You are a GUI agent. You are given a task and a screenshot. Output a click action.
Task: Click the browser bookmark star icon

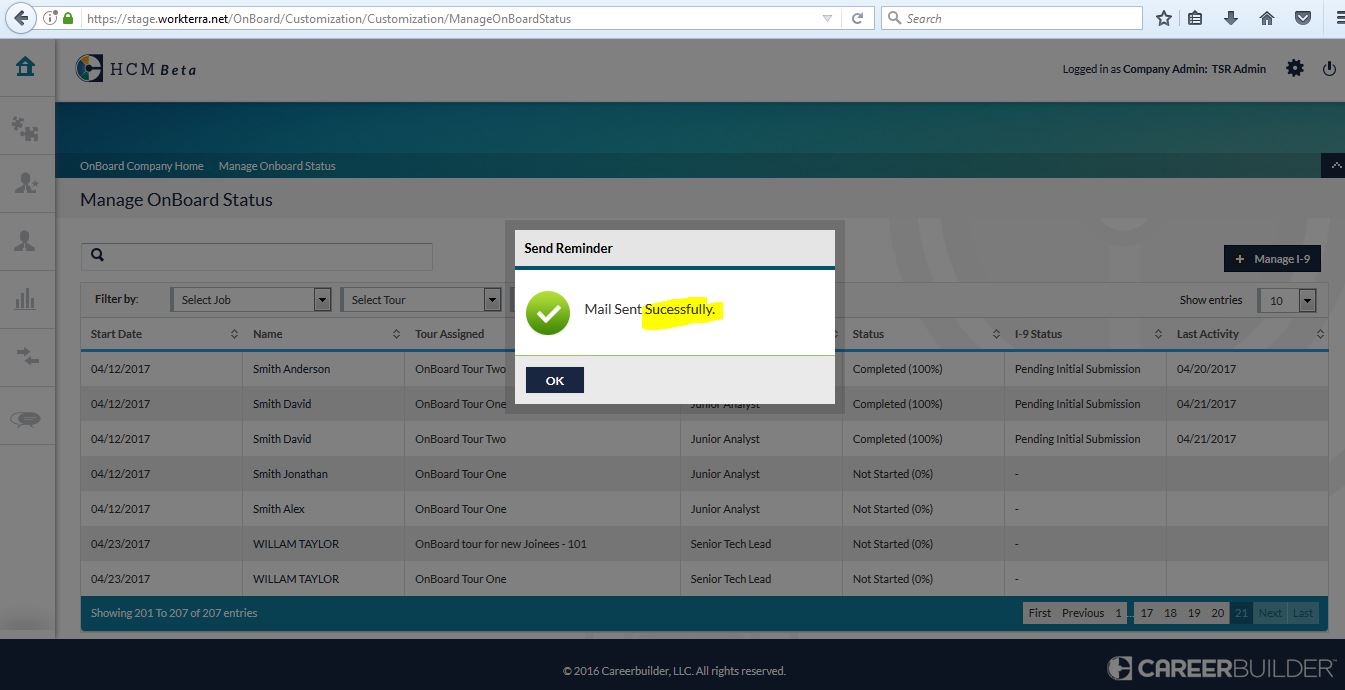pos(1164,18)
